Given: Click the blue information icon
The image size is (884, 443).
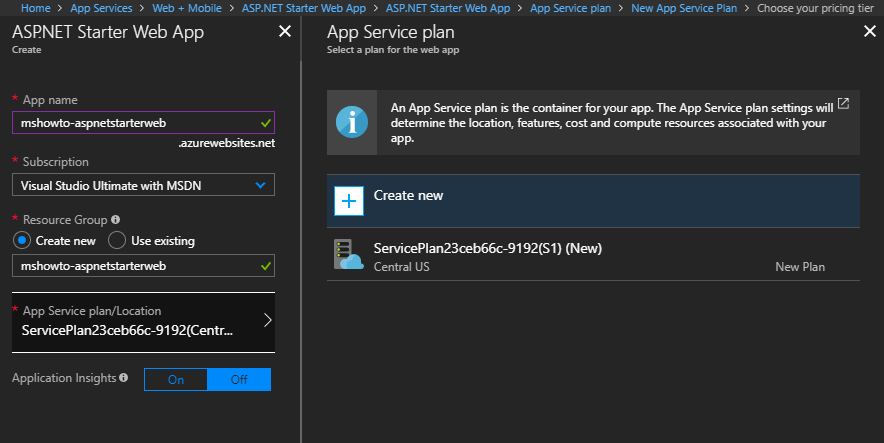Looking at the screenshot, I should pyautogui.click(x=352, y=122).
